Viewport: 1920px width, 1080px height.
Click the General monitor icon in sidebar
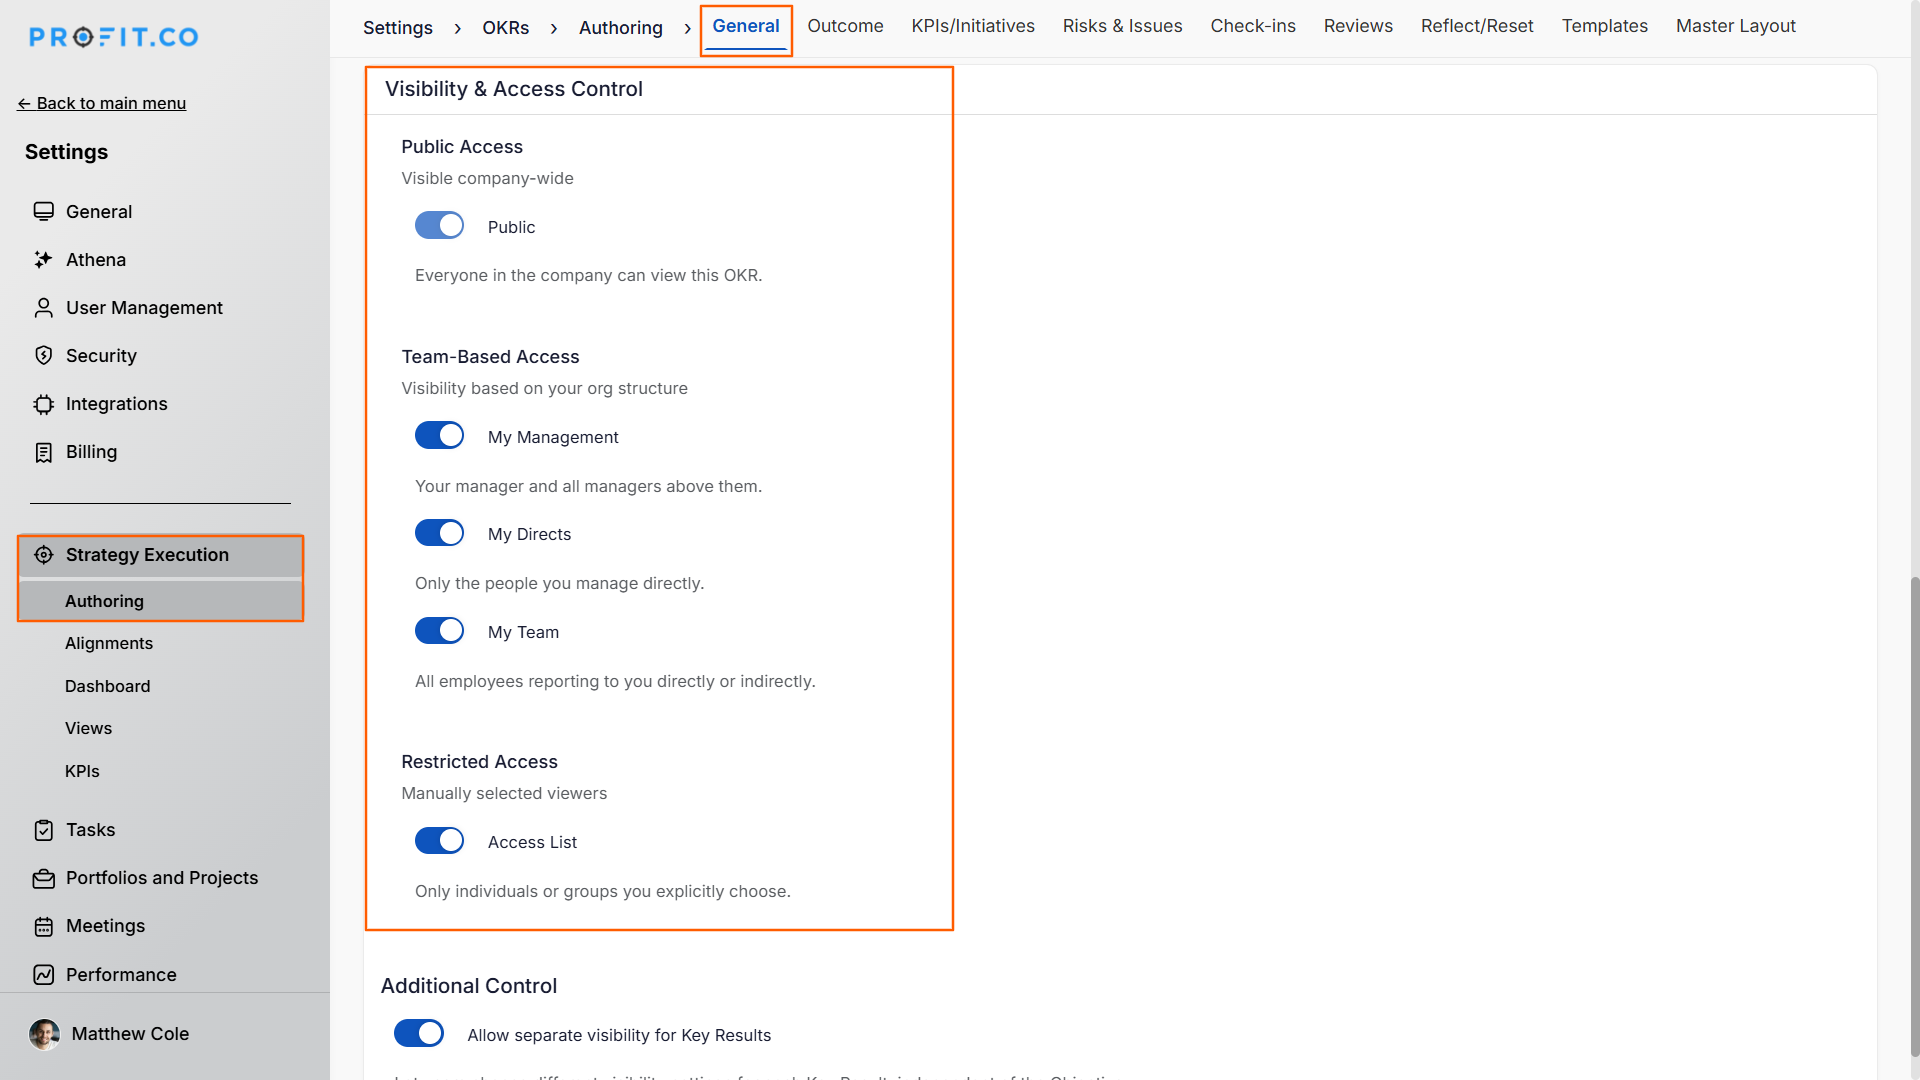[x=43, y=212]
